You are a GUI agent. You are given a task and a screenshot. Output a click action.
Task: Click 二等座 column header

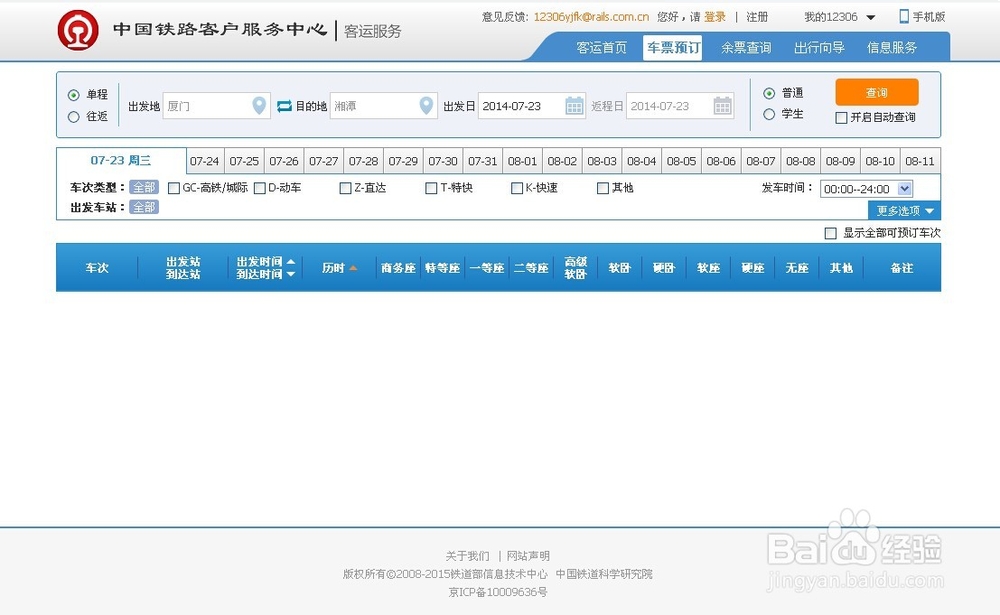tap(531, 269)
